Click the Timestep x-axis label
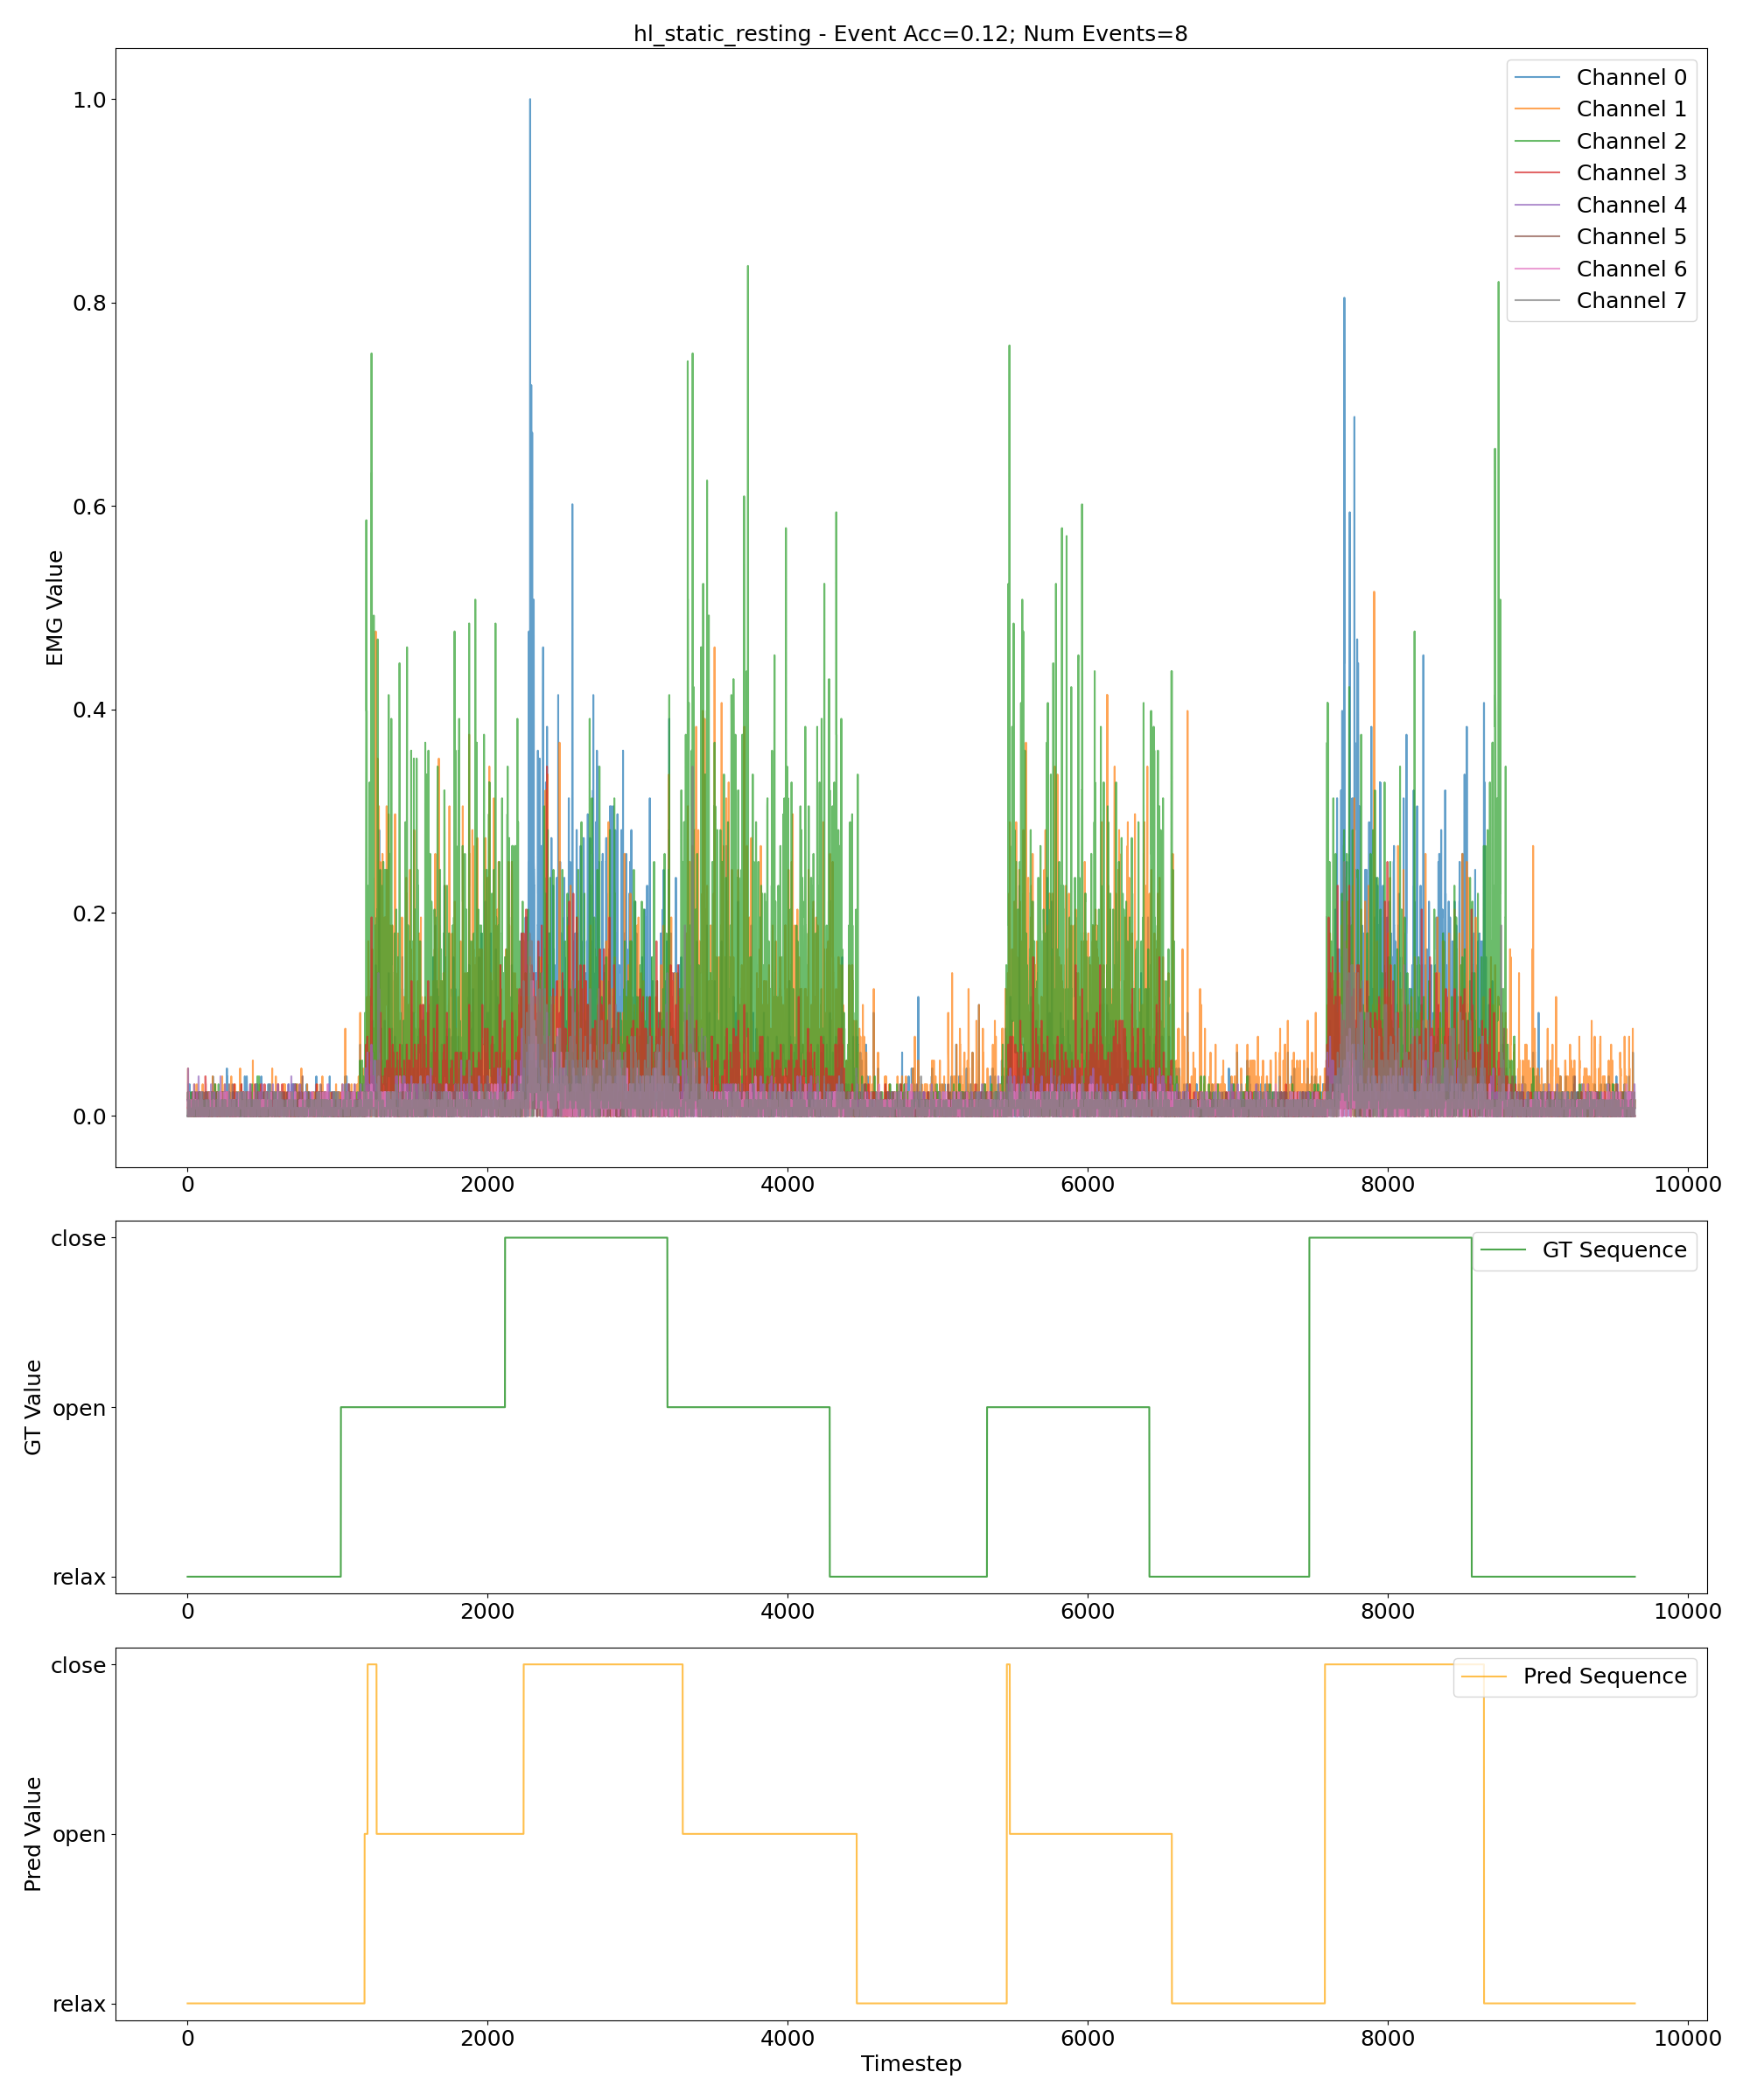Screen dimensions: 1750x2100 (910, 2063)
